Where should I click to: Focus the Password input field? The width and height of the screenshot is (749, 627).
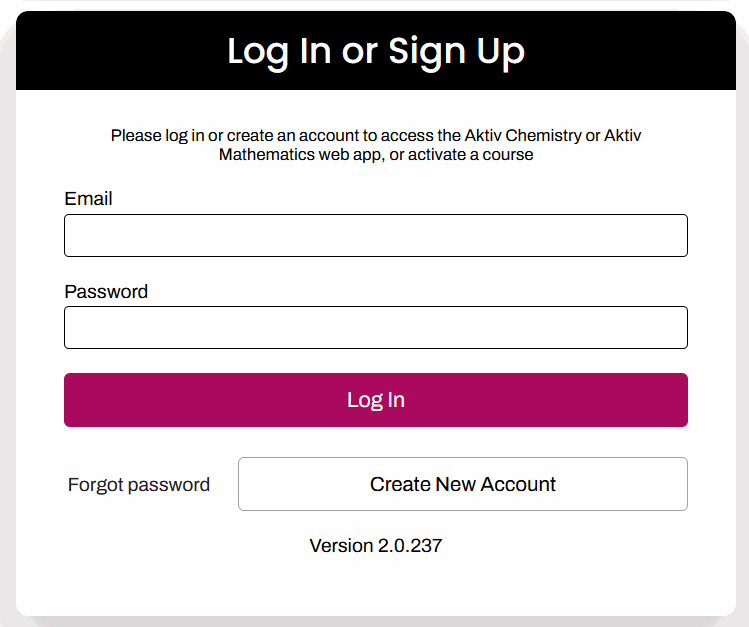[375, 328]
